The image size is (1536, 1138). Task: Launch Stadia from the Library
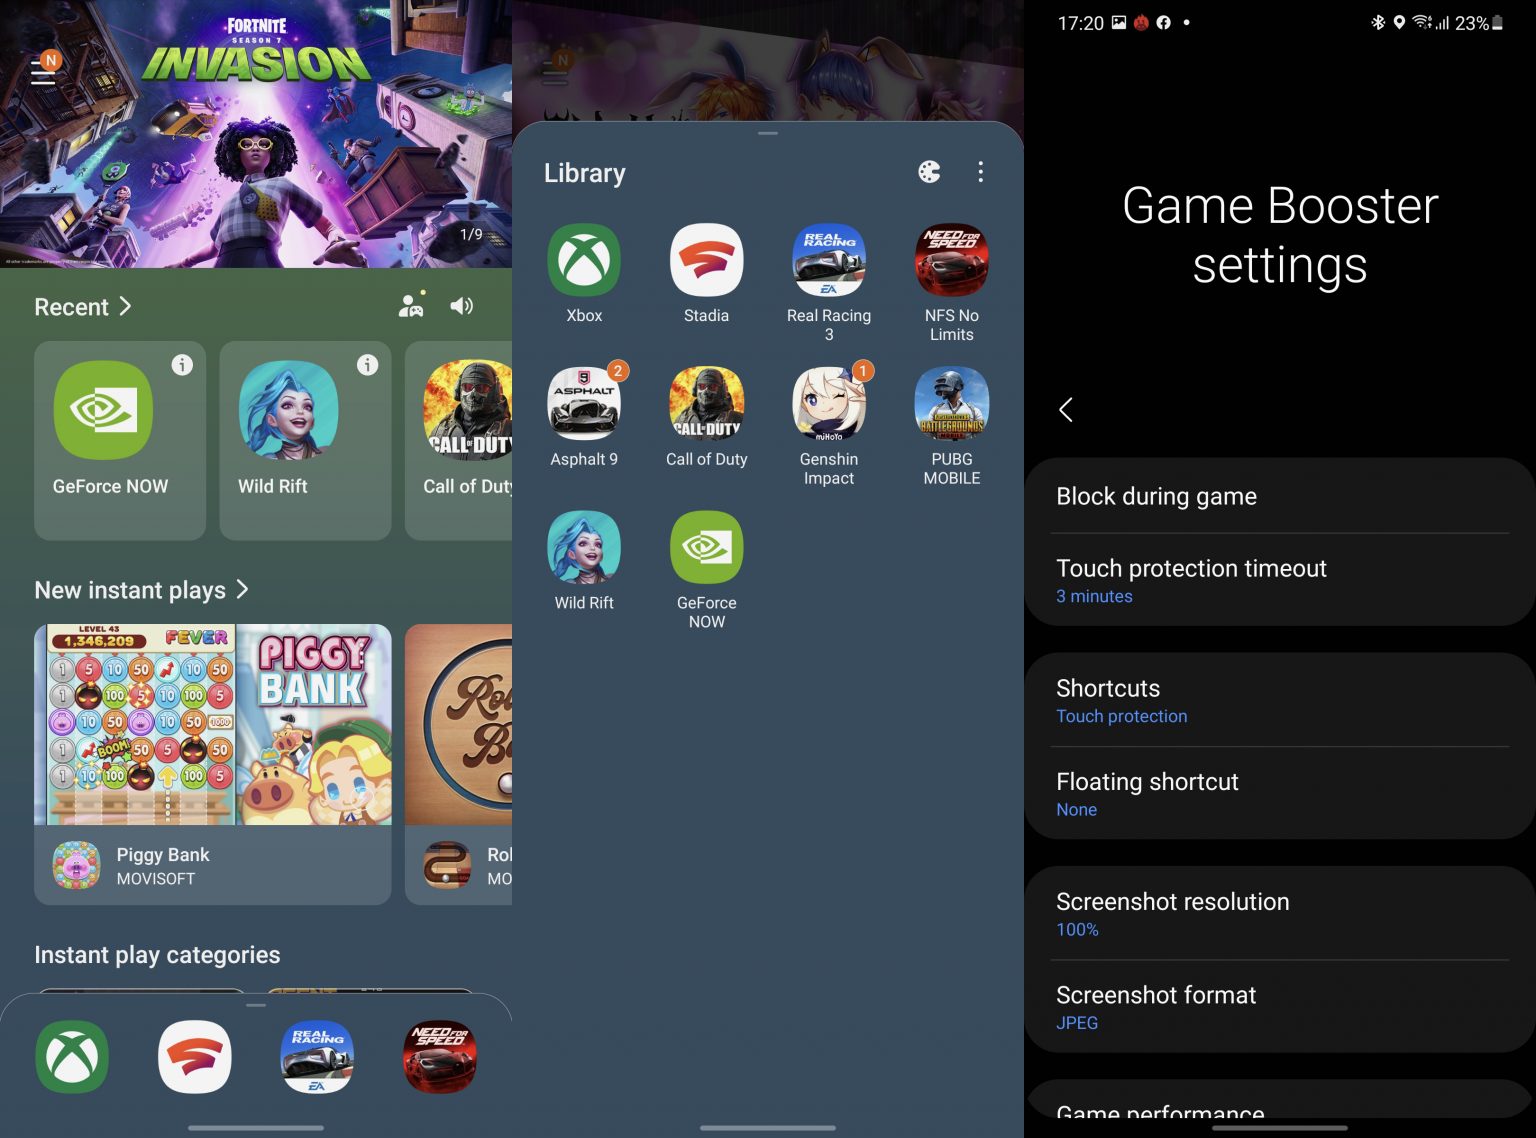point(706,260)
